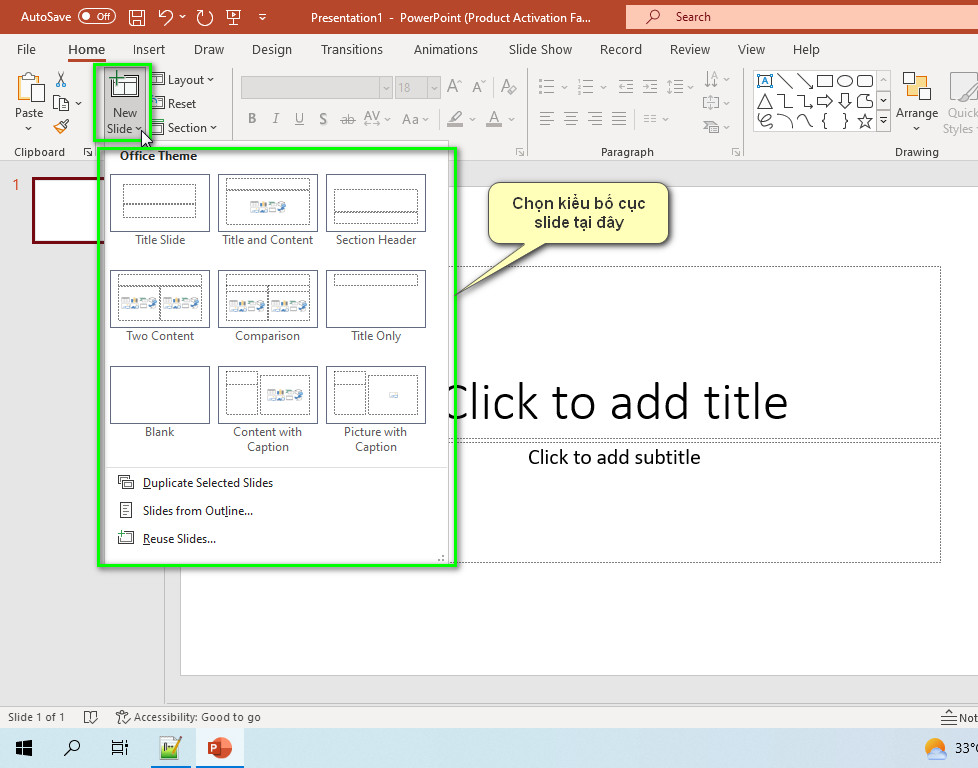This screenshot has height=768, width=978.
Task: Click the taskbar search magnifier
Action: click(x=72, y=747)
